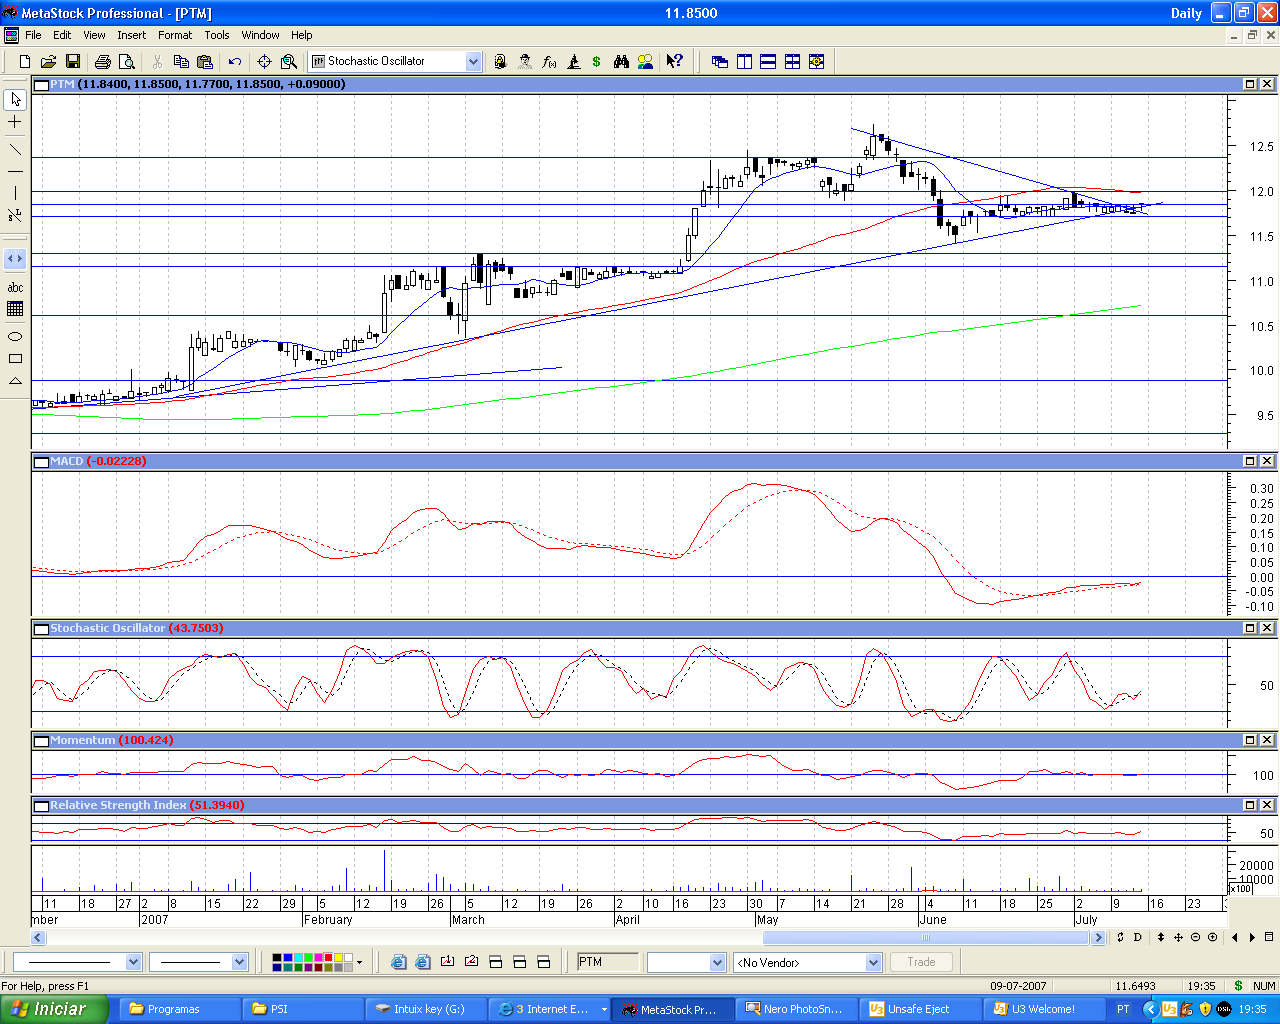Open the Insert menu
1280x1024 pixels.
131,35
